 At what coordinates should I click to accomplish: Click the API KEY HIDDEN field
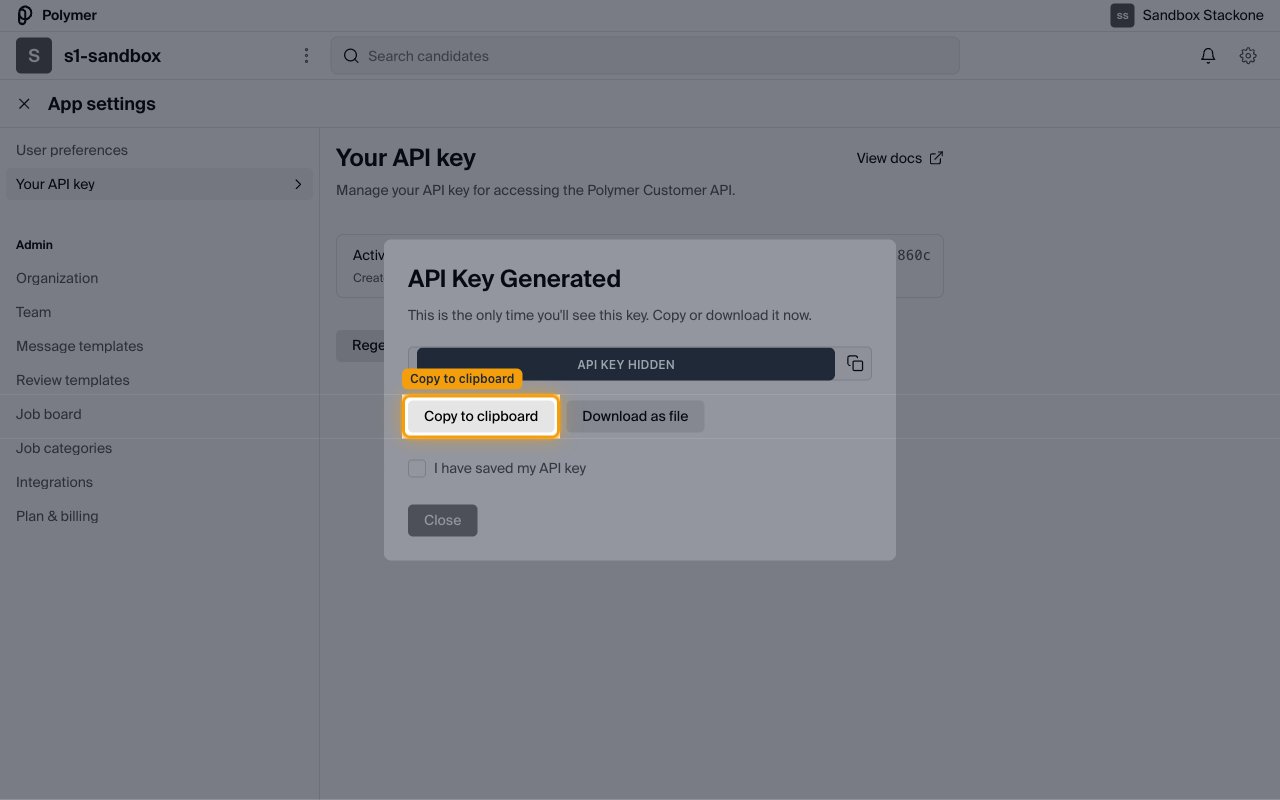click(626, 364)
